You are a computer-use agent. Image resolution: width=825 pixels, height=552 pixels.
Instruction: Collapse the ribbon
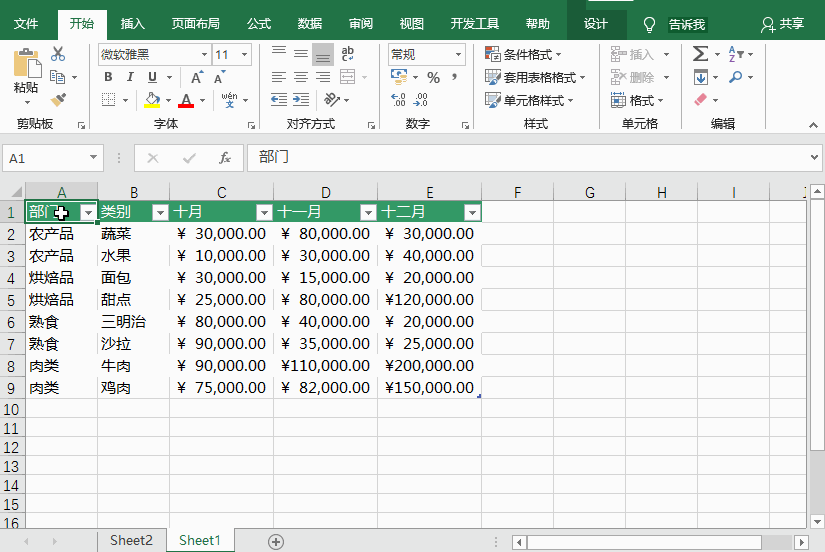coord(813,125)
